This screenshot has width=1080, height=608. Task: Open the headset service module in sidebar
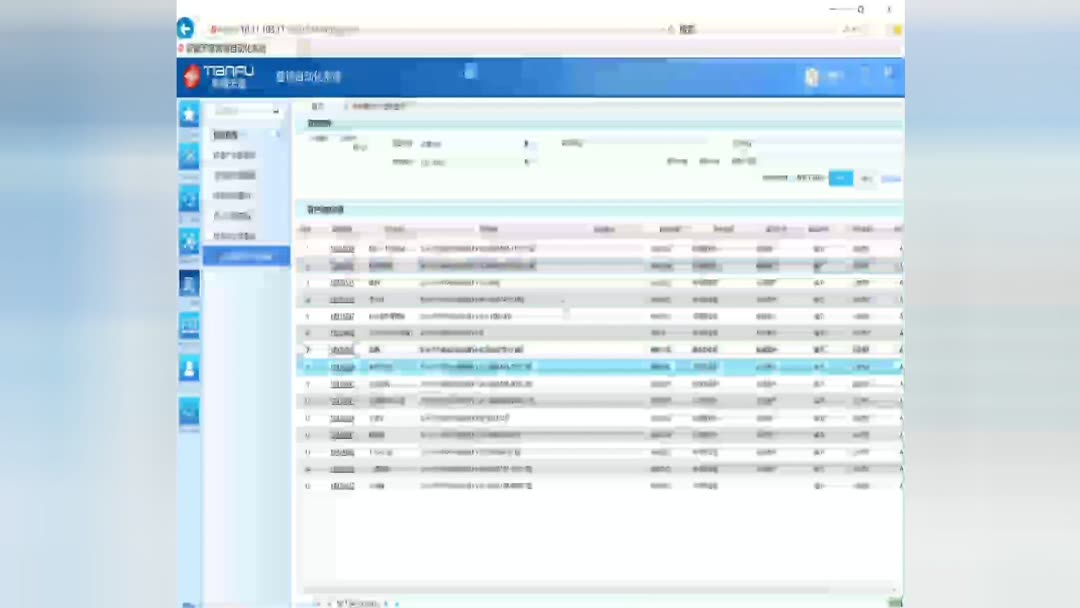(189, 199)
